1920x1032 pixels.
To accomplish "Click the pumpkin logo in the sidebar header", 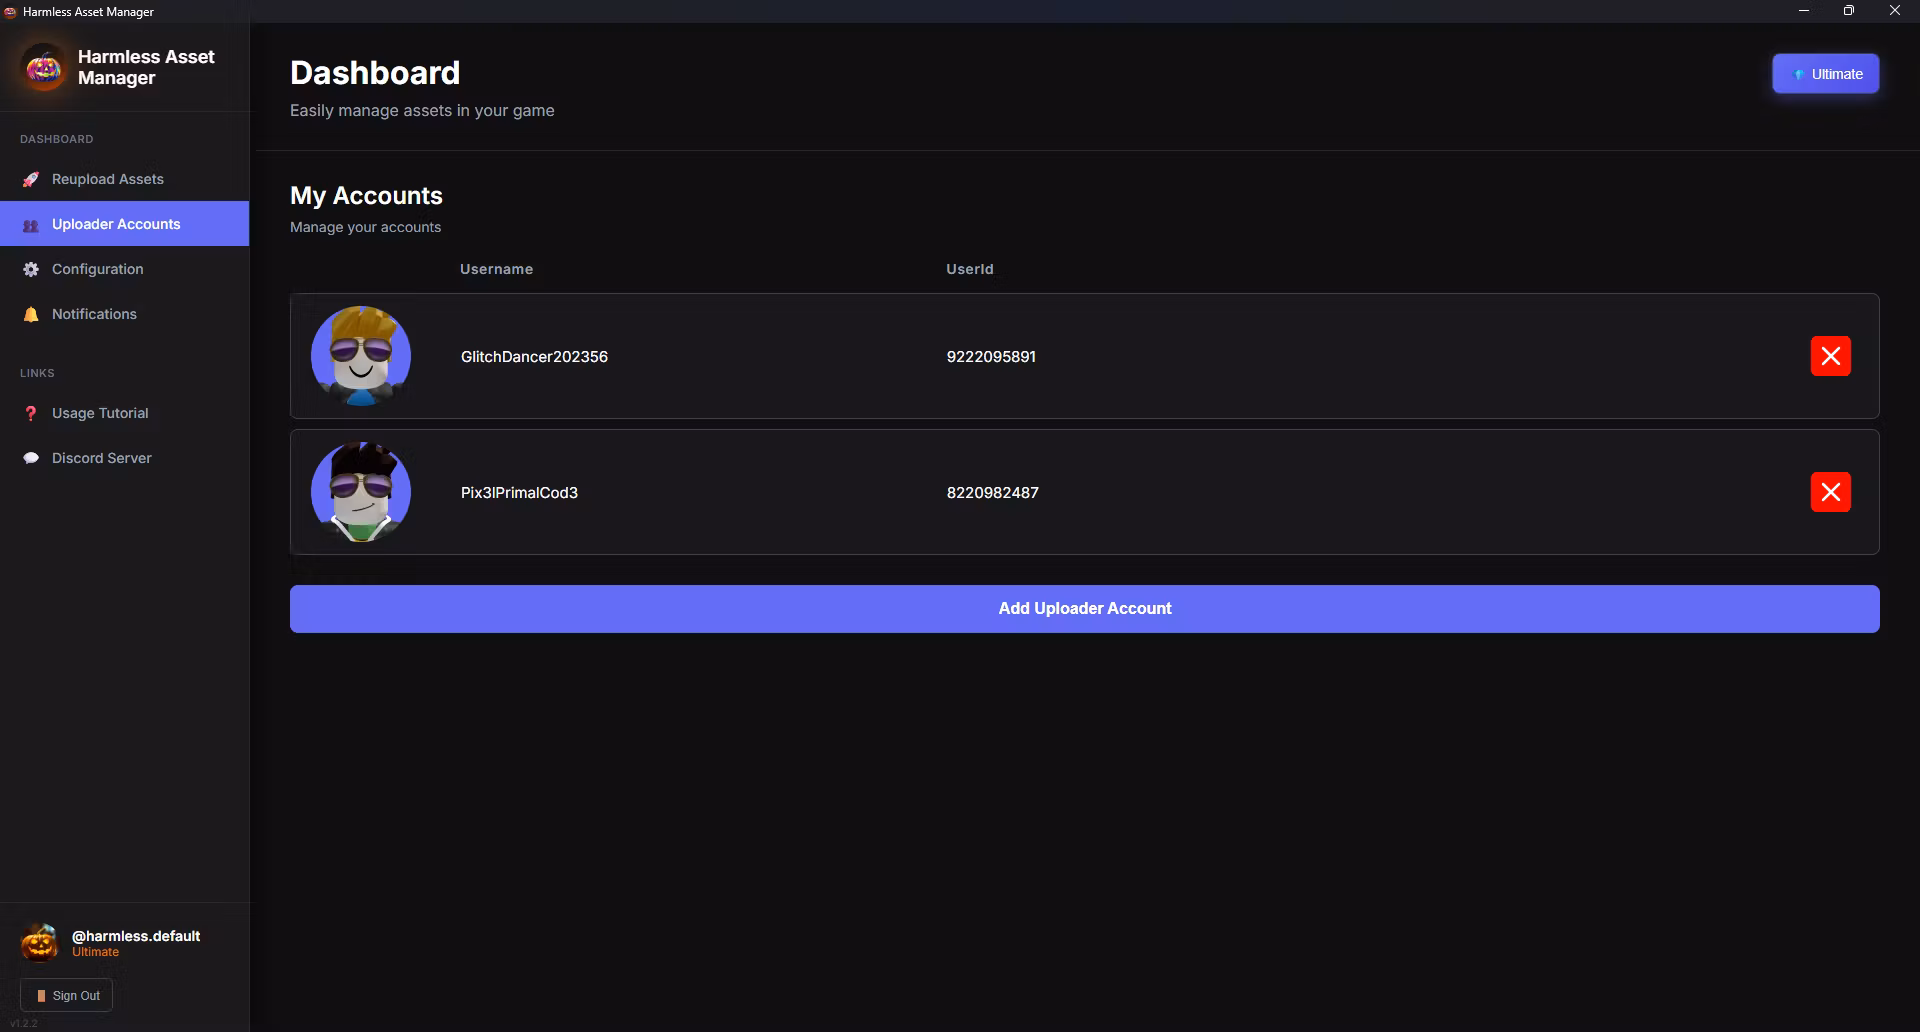I will pyautogui.click(x=43, y=68).
